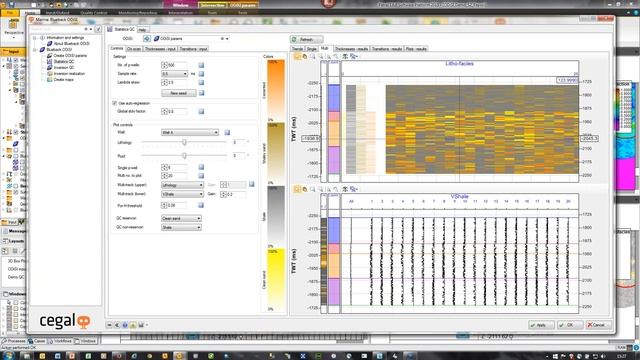Select zoom tool in VShale plot toolbar
This screenshot has width=640, height=360.
point(313,189)
